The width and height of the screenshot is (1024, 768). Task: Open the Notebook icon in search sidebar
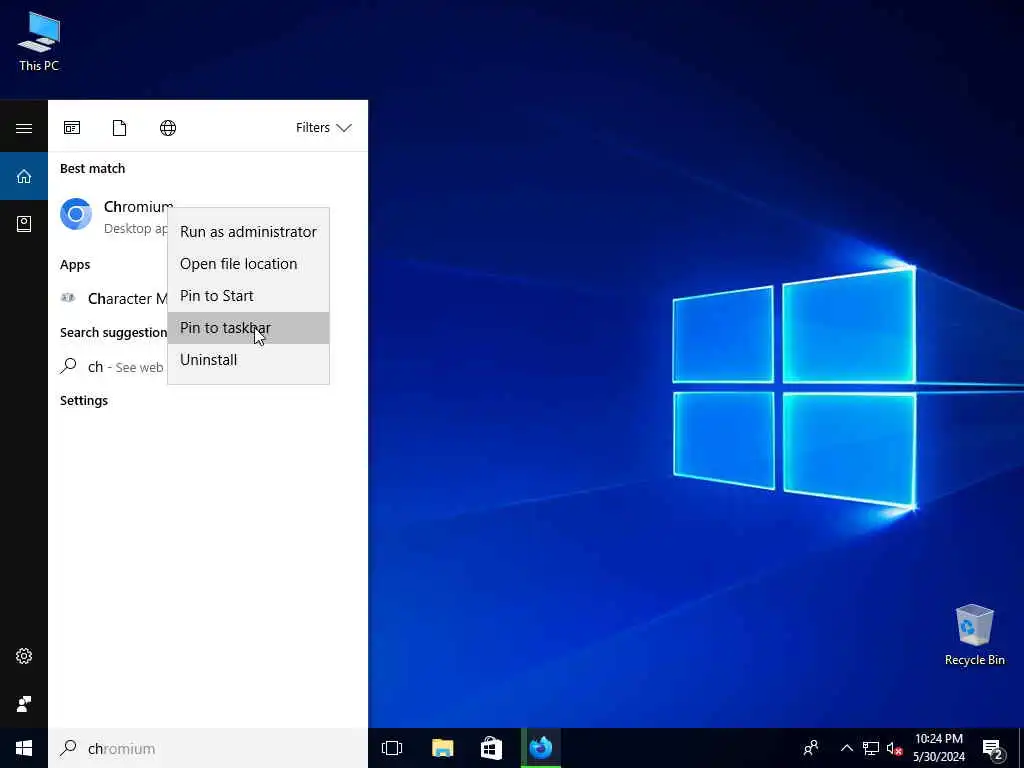[24, 224]
